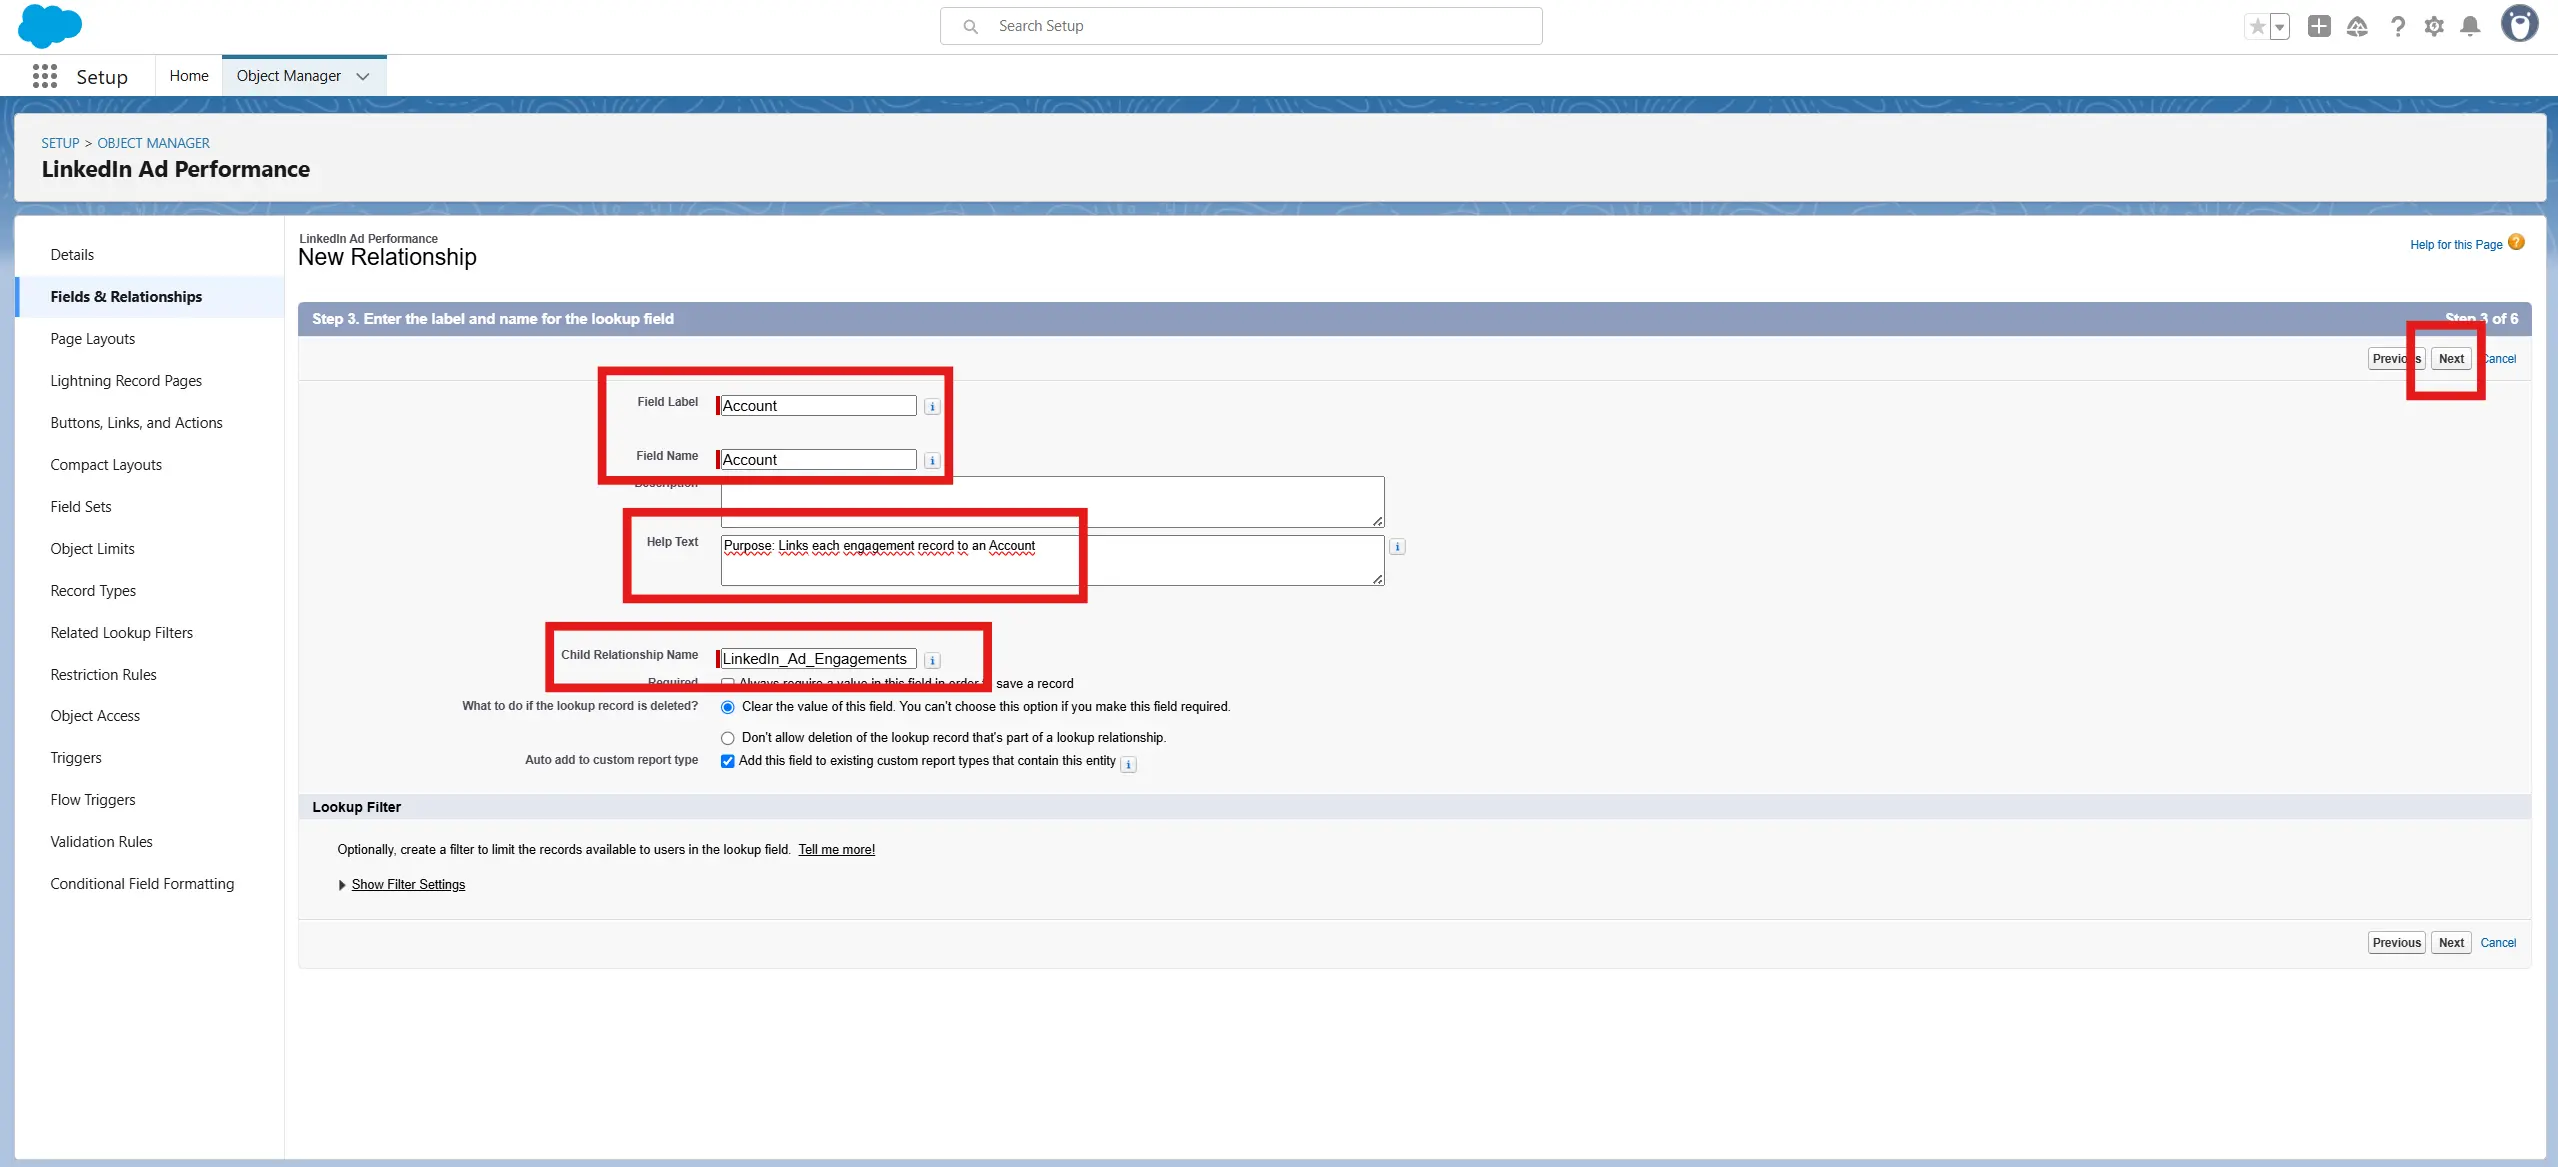Open the Trailhead guidance icon
The image size is (2558, 1167).
click(x=2357, y=26)
